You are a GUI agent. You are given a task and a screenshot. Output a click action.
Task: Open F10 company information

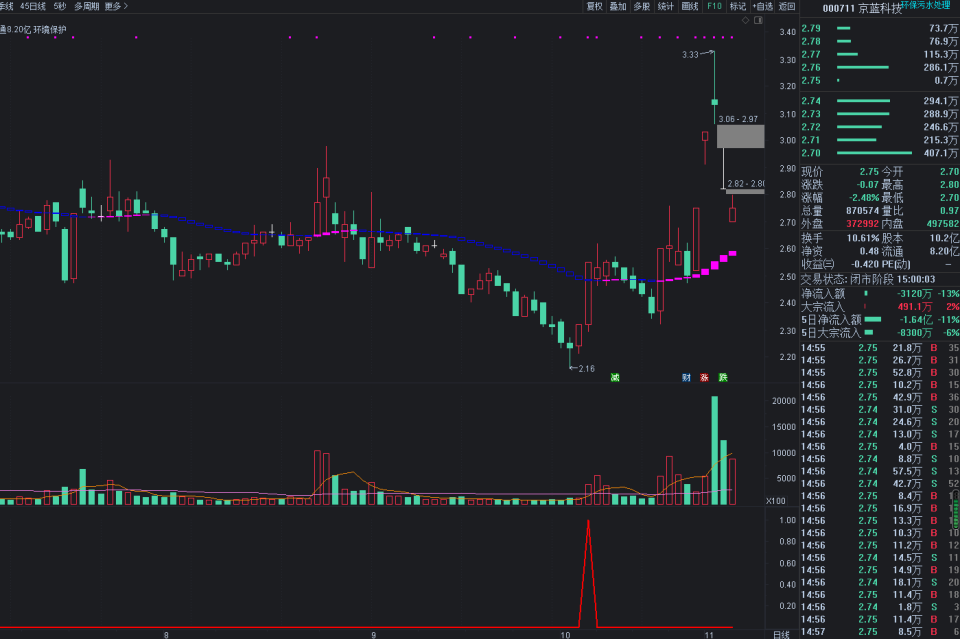(714, 6)
